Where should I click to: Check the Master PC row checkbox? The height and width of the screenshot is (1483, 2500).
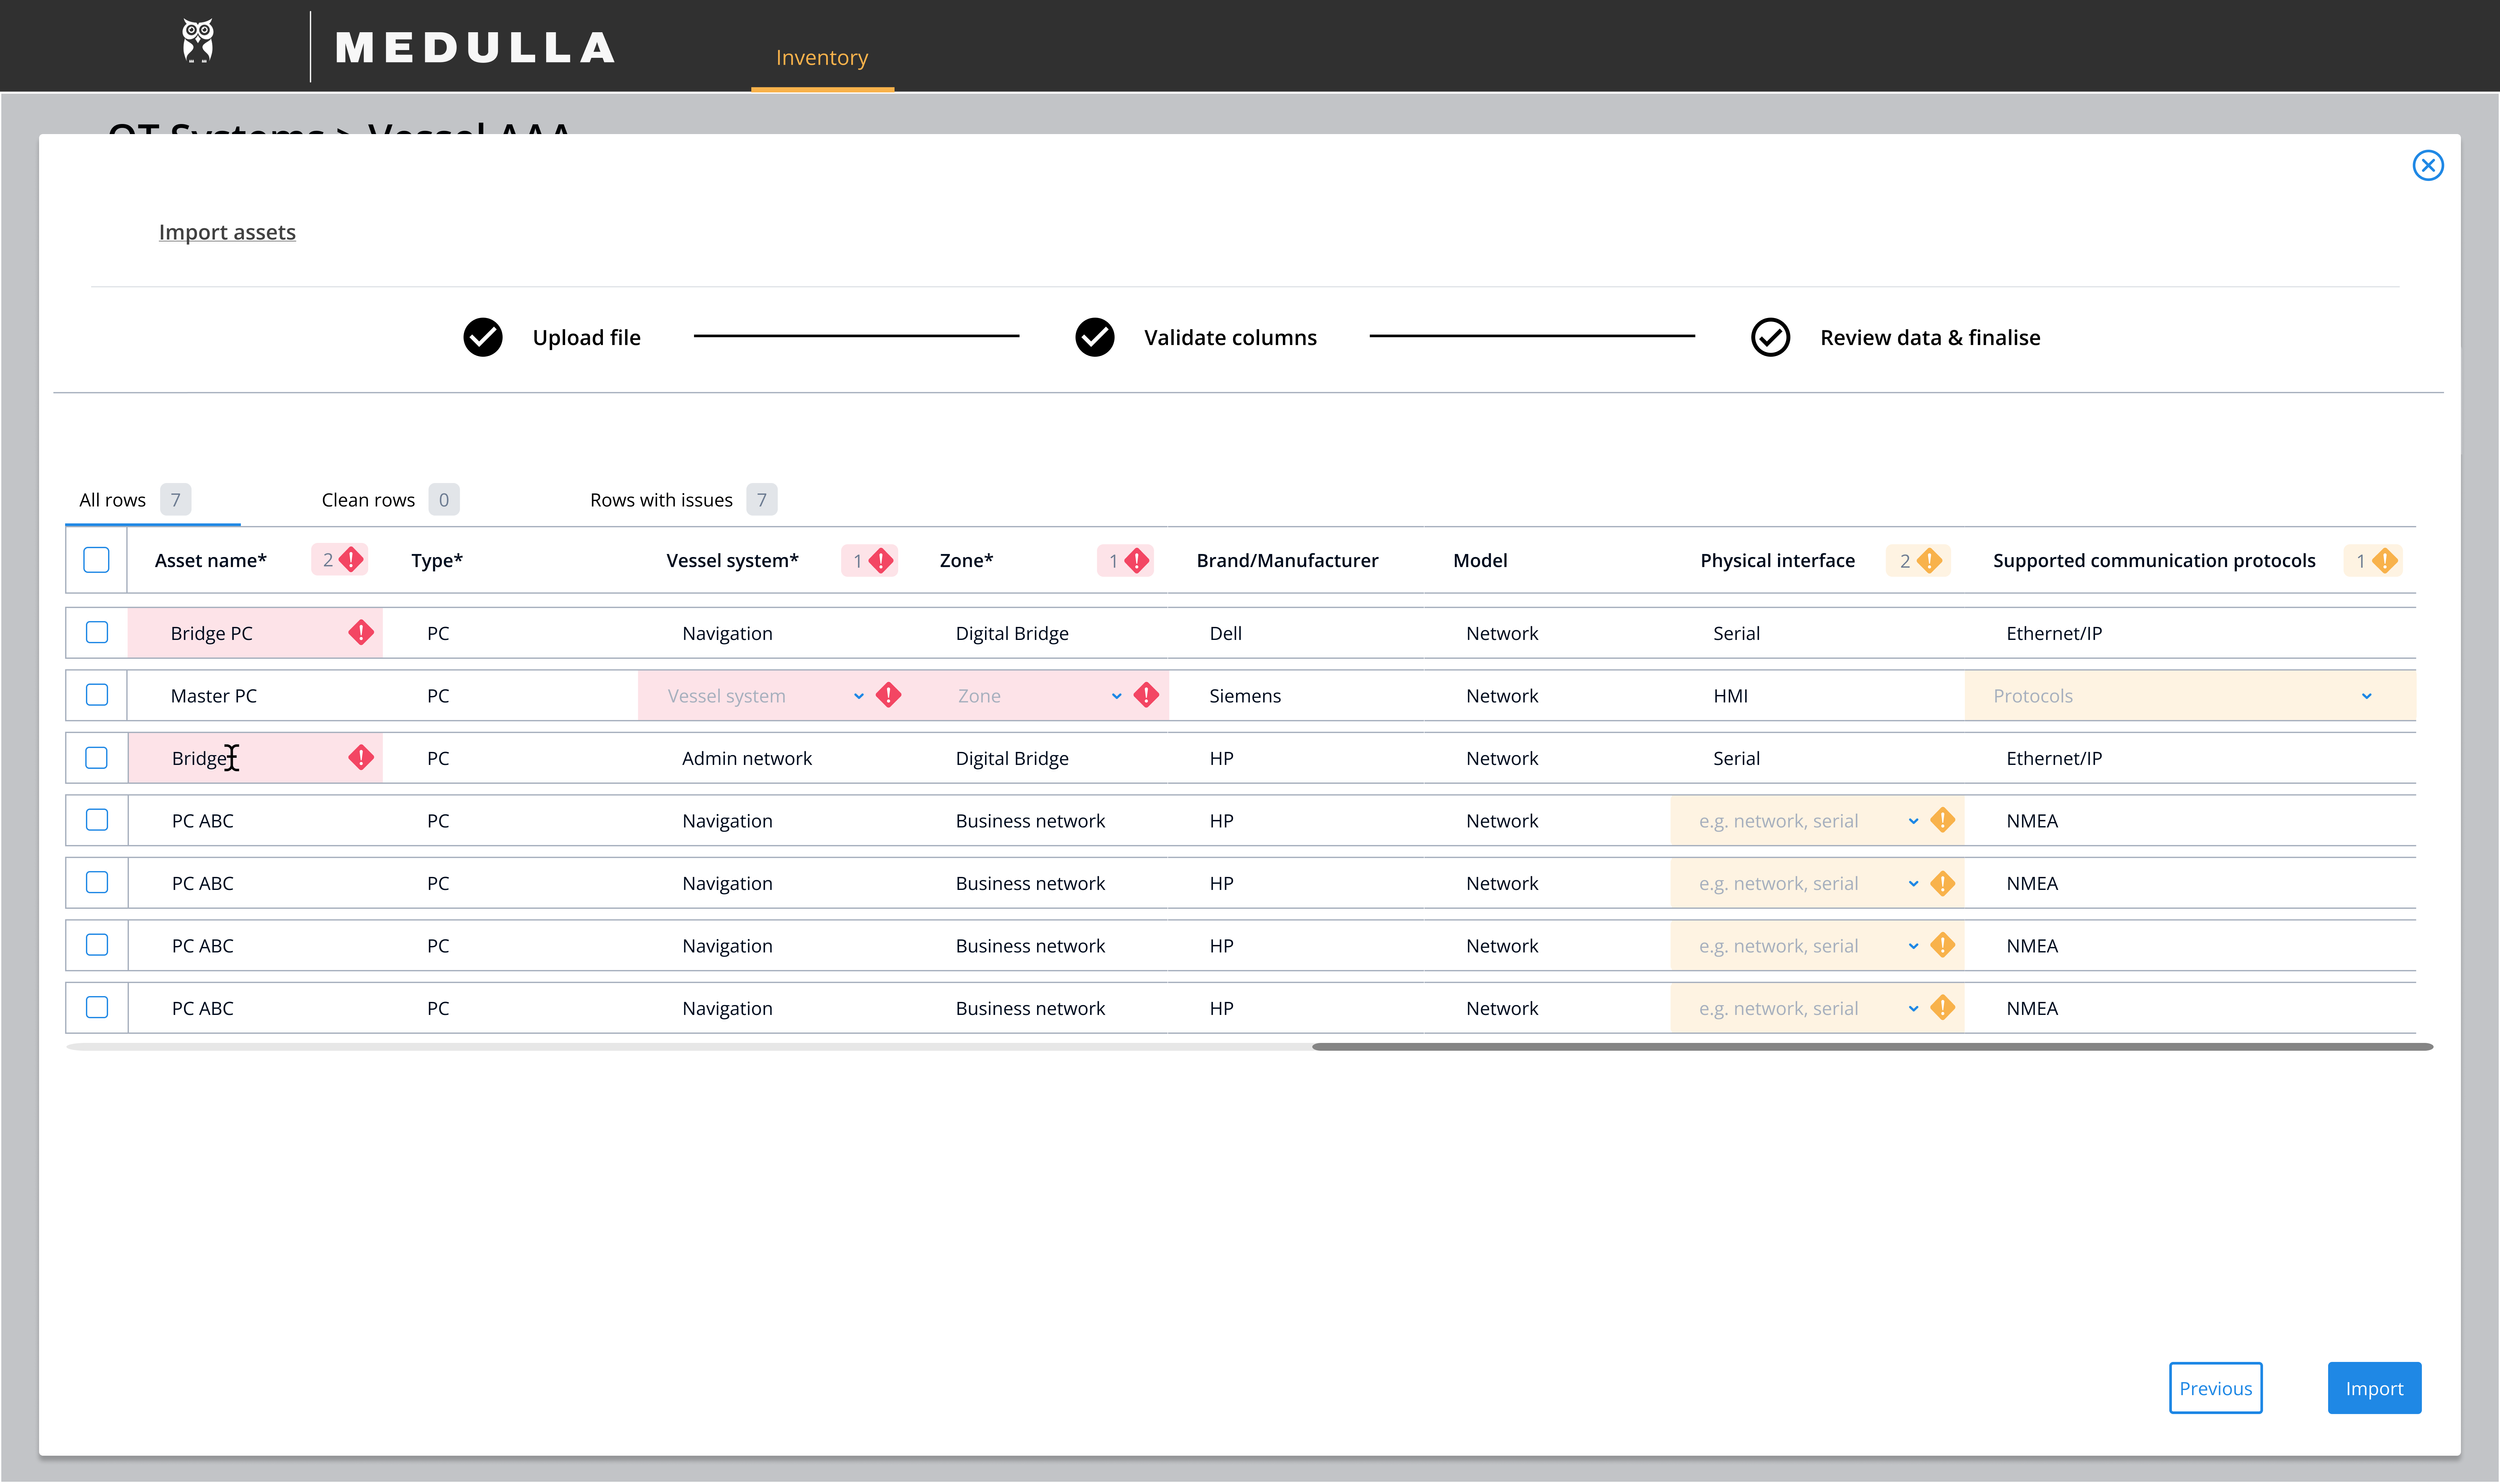point(97,695)
